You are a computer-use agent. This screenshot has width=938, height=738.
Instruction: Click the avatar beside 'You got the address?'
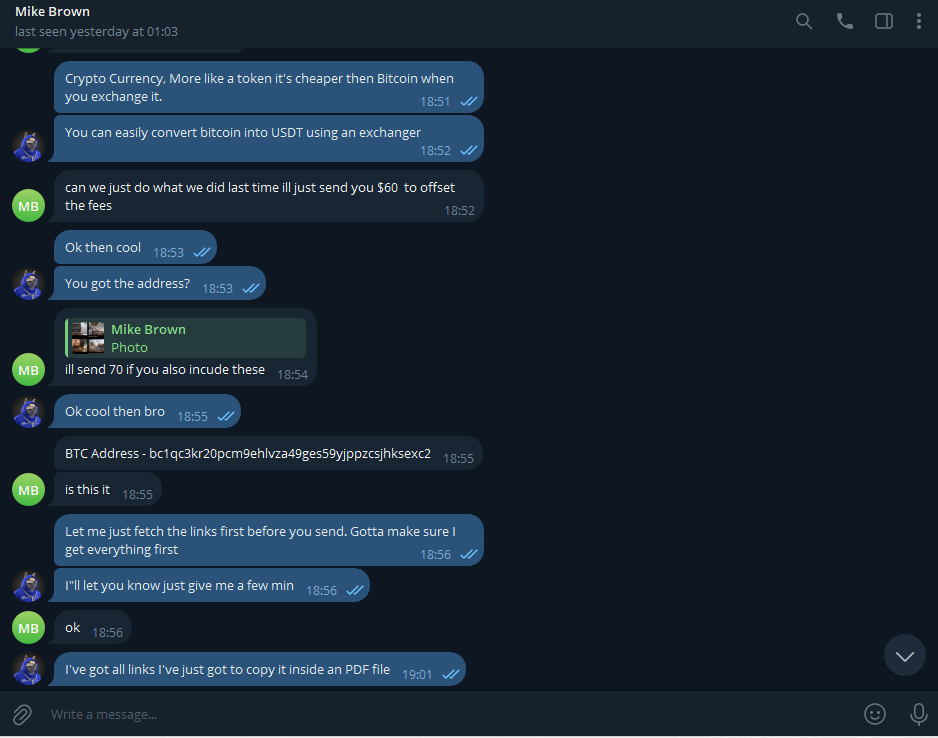(28, 283)
